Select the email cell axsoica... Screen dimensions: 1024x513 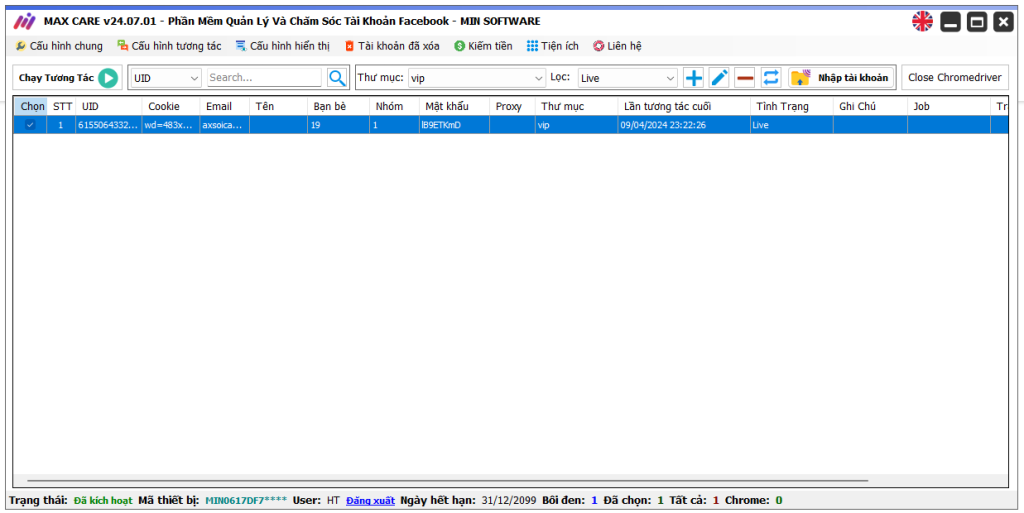tap(225, 125)
